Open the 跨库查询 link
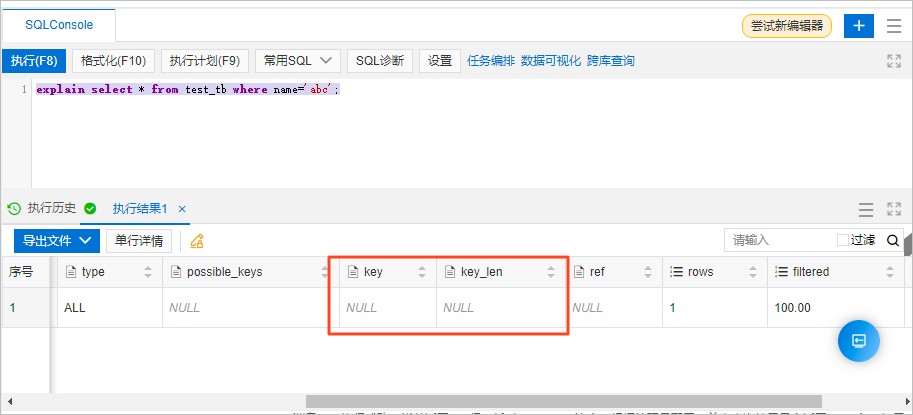 click(611, 61)
